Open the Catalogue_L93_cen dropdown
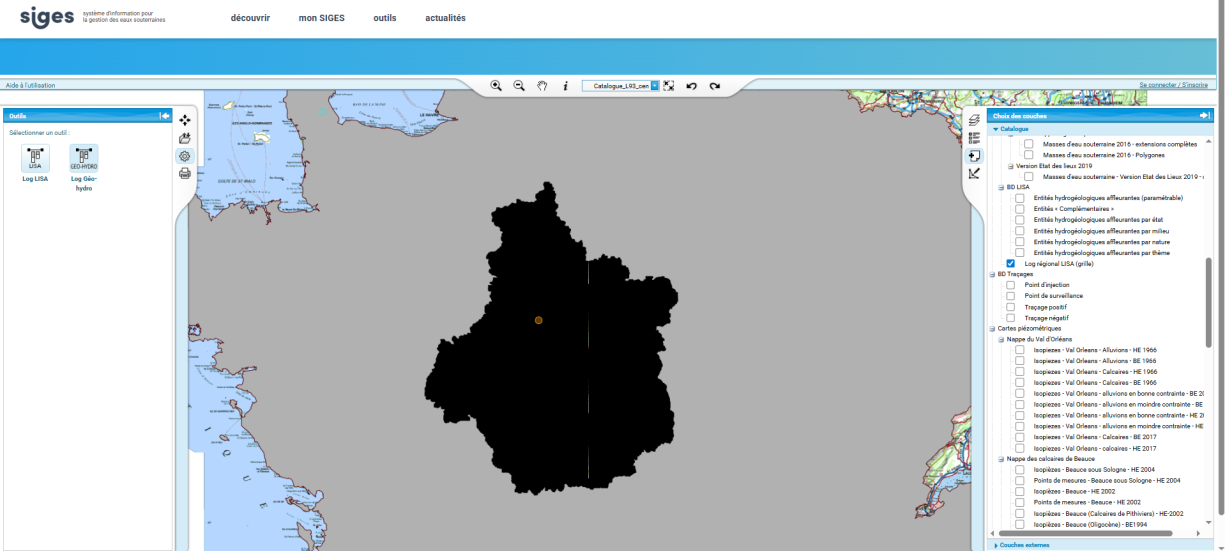 655,86
